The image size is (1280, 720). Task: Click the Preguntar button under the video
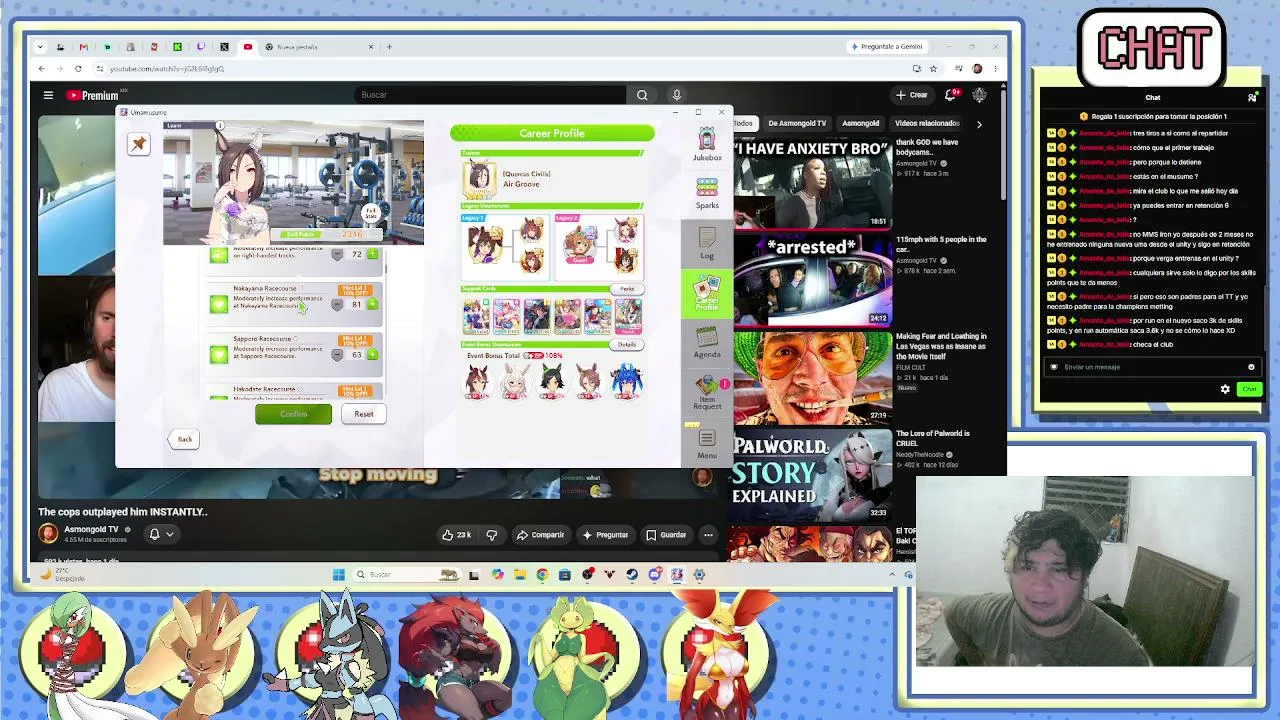(x=605, y=535)
